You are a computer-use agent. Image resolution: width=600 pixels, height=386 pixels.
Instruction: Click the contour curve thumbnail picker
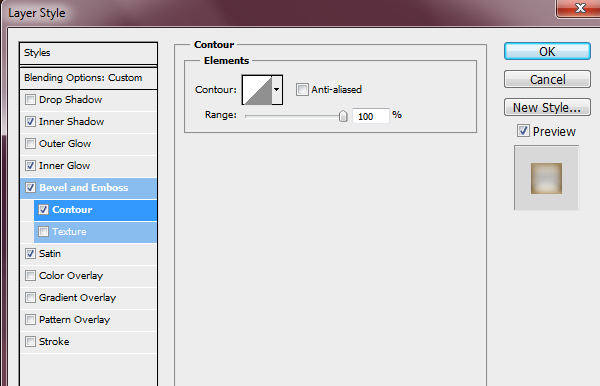[x=258, y=90]
